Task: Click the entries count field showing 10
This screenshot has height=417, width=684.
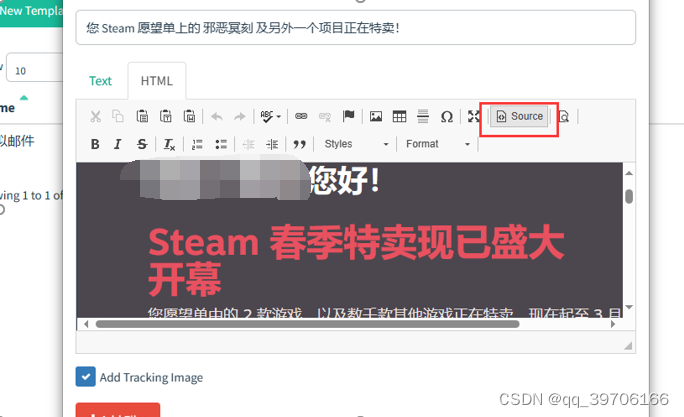Action: pyautogui.click(x=35, y=68)
